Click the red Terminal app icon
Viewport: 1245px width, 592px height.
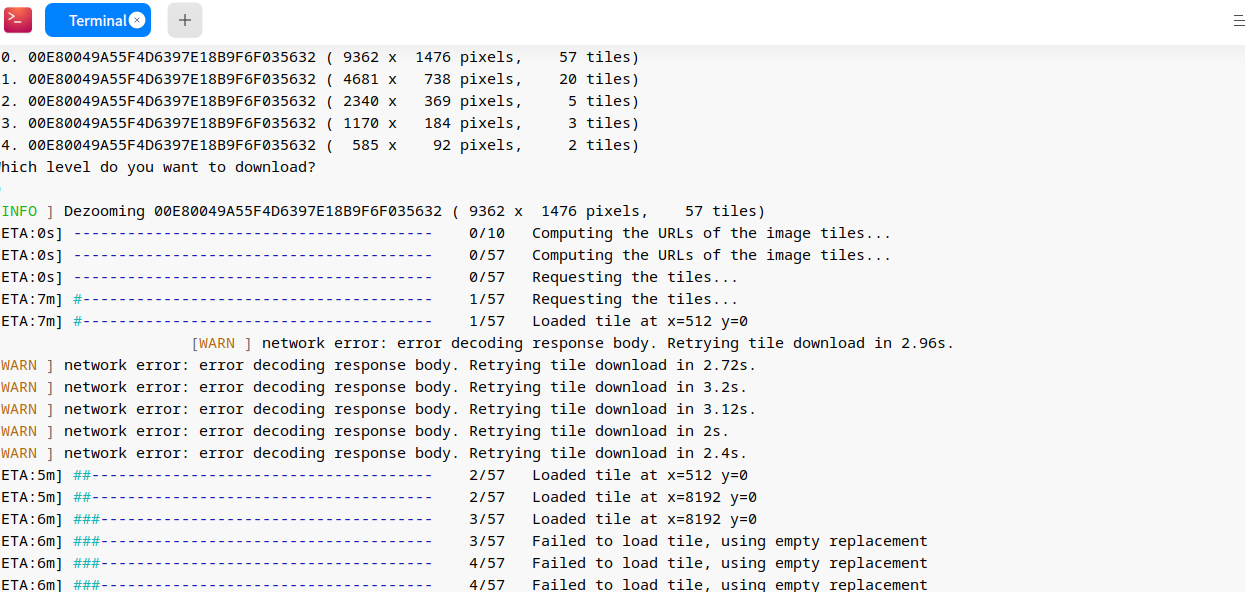click(18, 19)
